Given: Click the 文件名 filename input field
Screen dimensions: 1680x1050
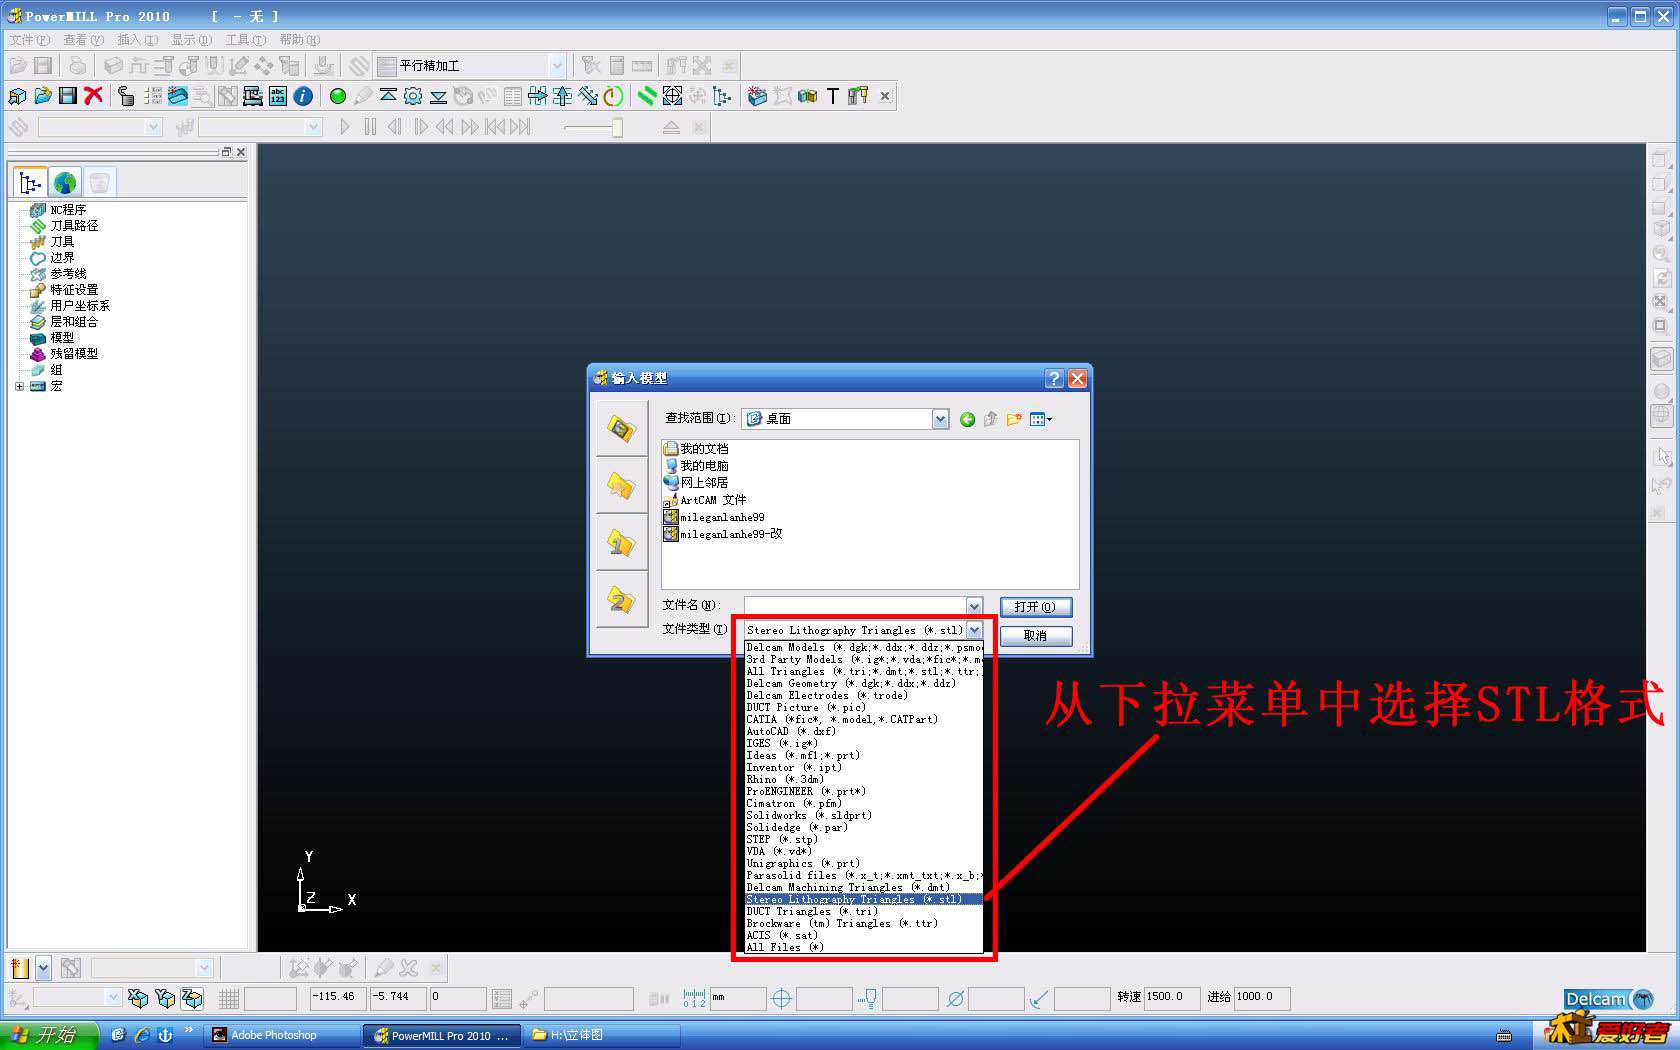Looking at the screenshot, I should click(x=856, y=606).
